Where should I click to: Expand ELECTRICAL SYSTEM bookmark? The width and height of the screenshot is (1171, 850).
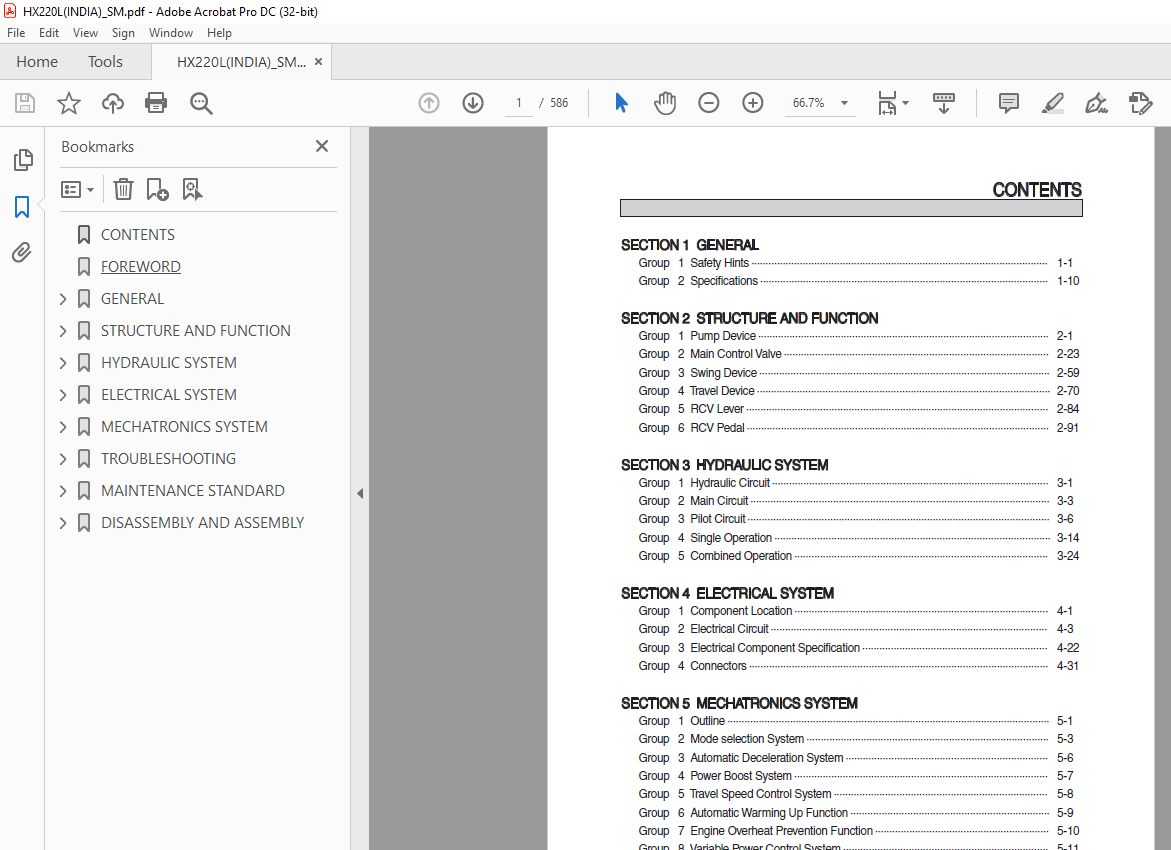[63, 395]
